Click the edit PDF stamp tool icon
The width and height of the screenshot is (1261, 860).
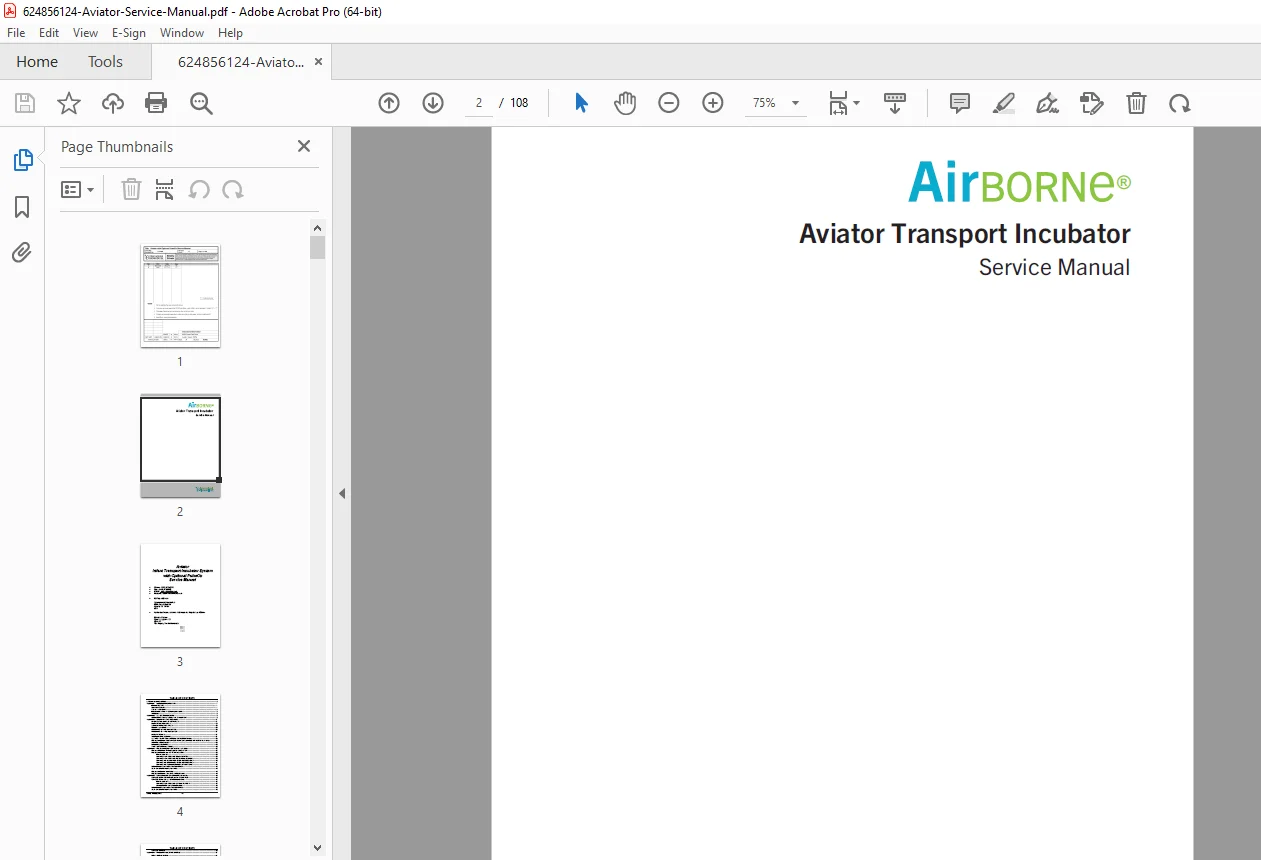pos(1092,103)
